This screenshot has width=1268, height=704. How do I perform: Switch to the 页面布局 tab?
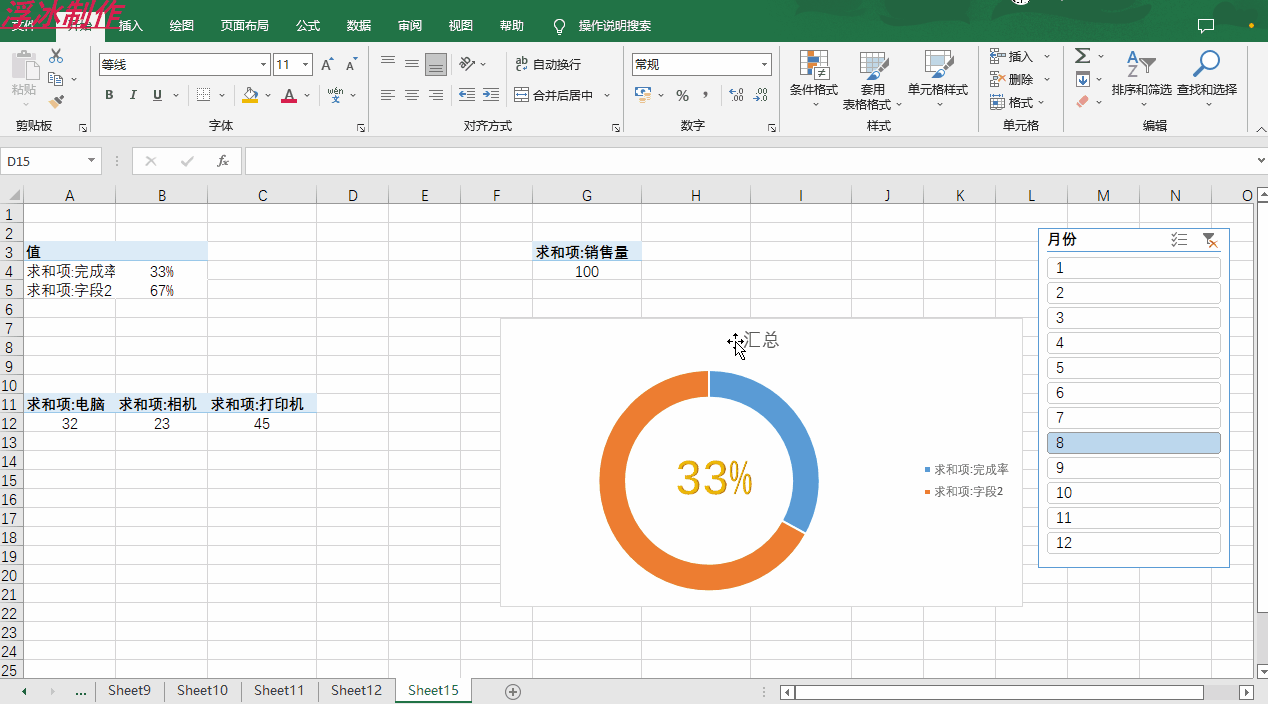[245, 26]
